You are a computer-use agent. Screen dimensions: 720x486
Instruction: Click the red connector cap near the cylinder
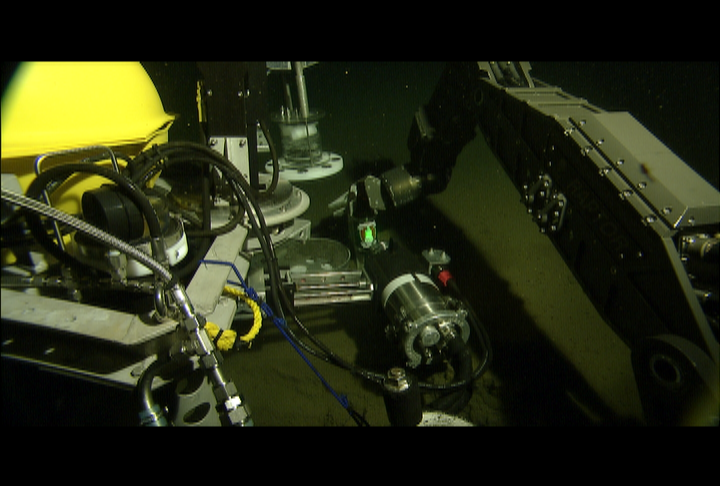click(444, 277)
